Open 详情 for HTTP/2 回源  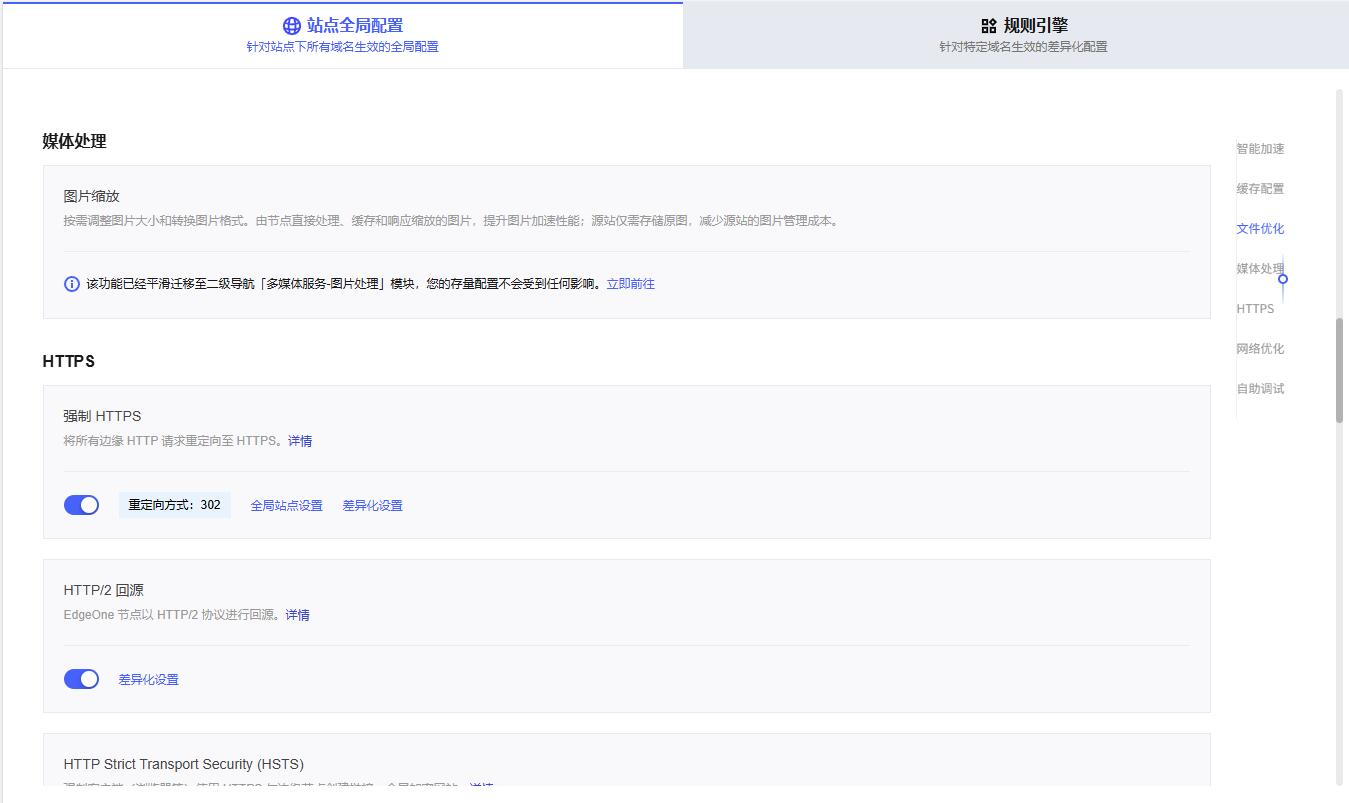coord(297,615)
